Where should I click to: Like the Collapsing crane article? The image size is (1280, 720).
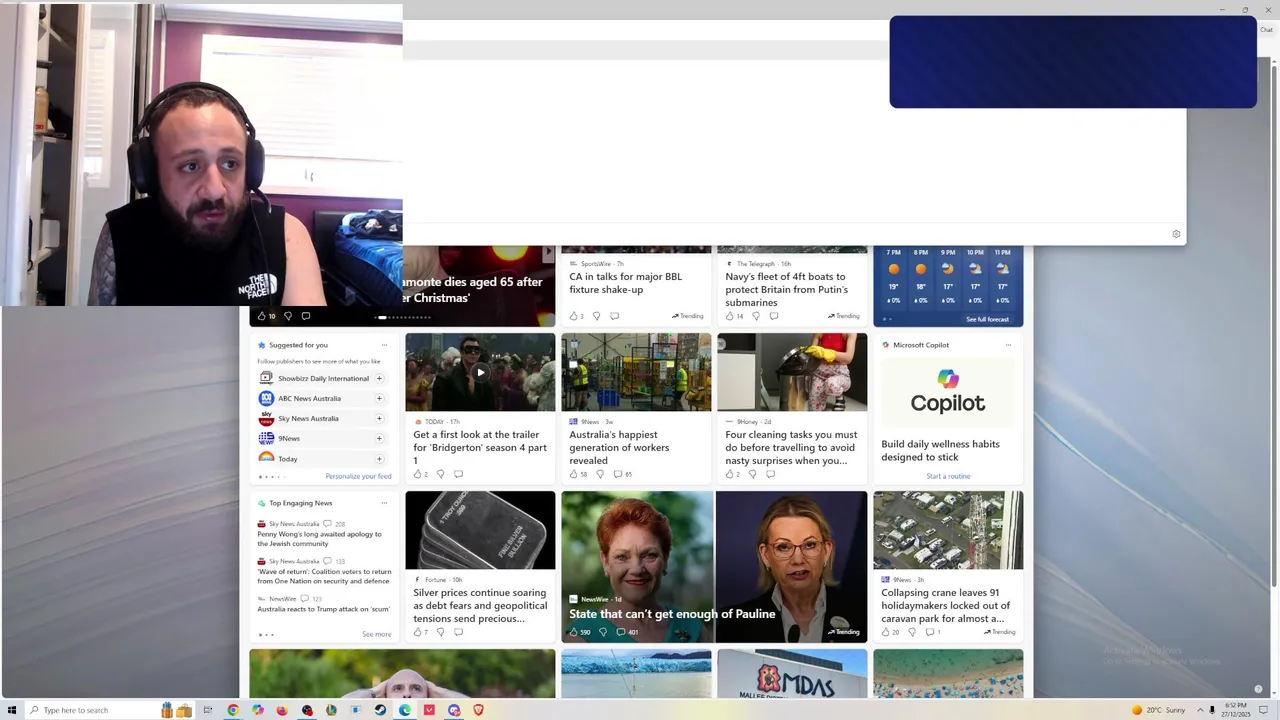pyautogui.click(x=886, y=632)
